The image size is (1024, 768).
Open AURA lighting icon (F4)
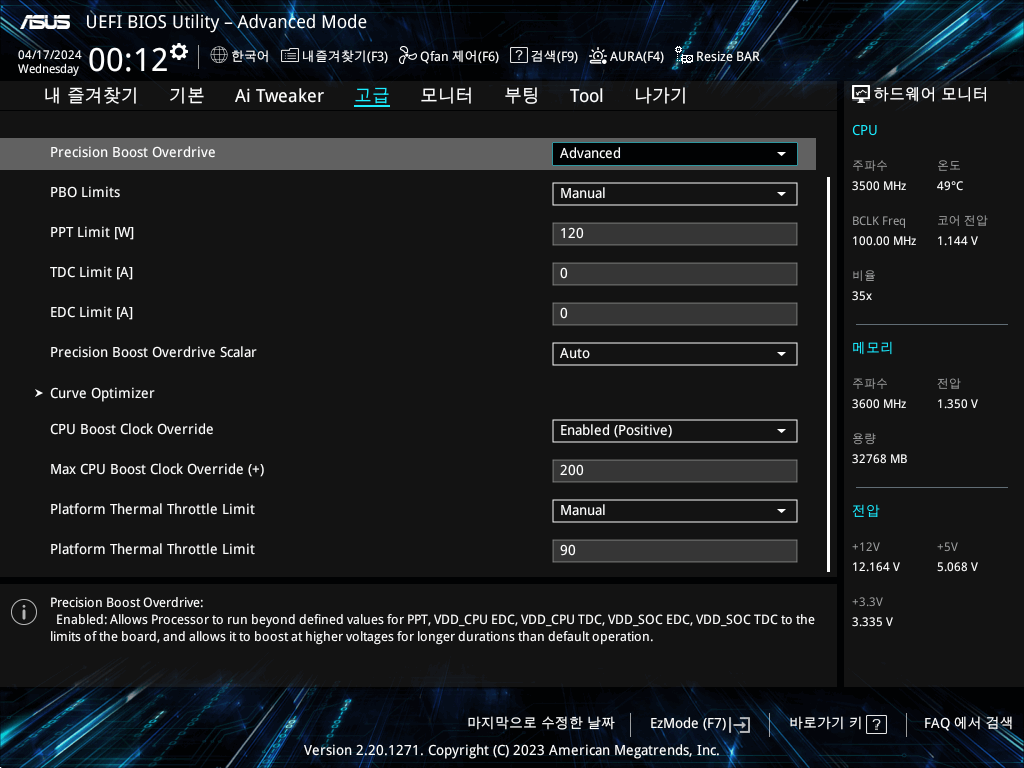tap(598, 56)
